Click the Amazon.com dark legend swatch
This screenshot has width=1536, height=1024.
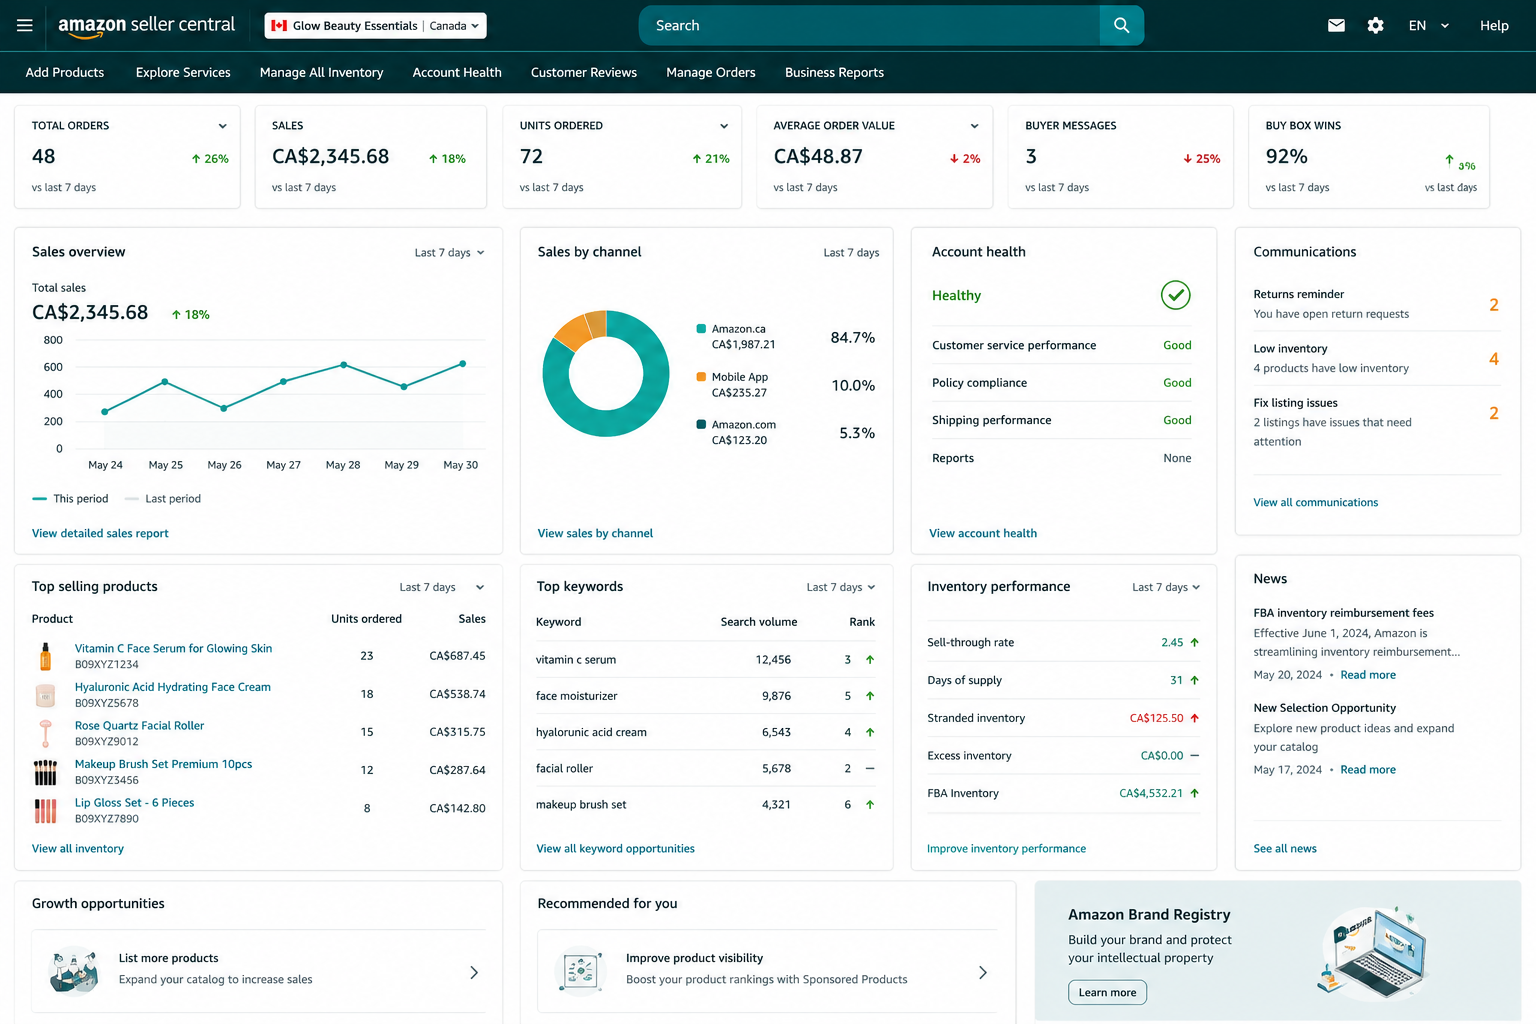tap(701, 425)
